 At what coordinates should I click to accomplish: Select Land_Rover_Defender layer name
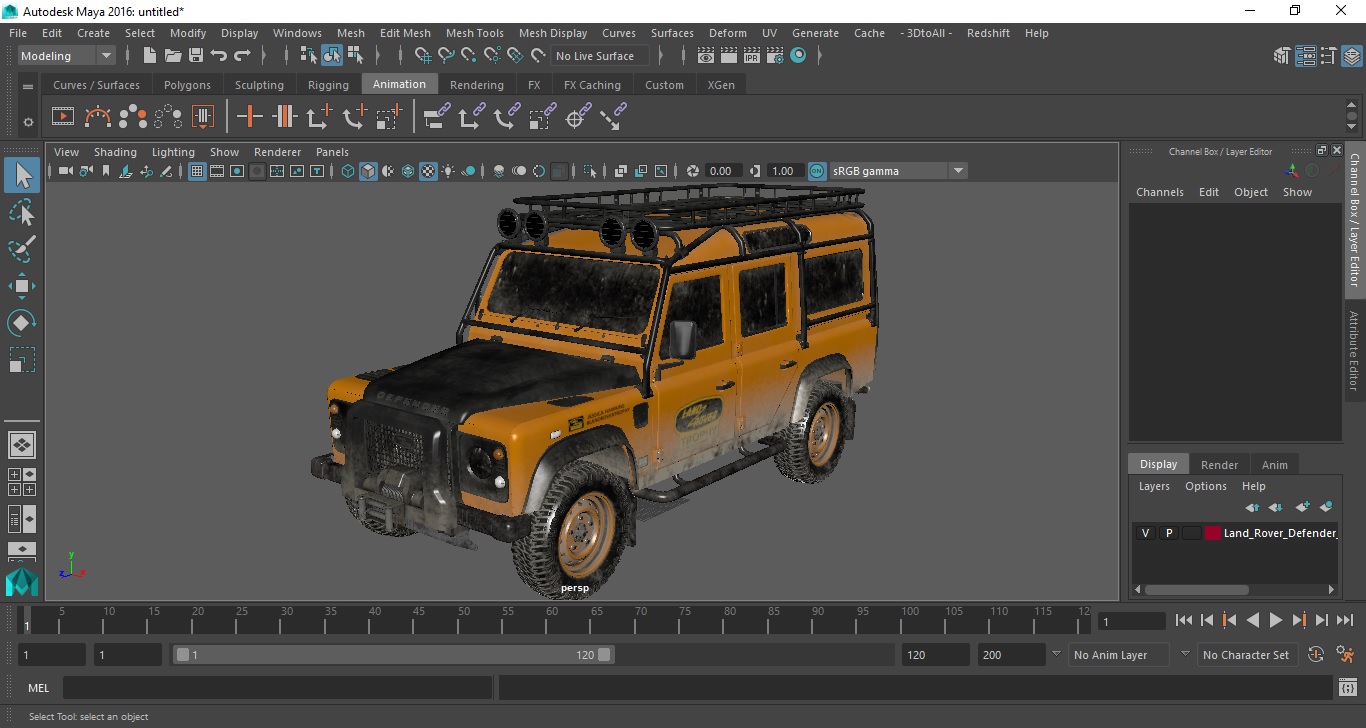click(x=1280, y=533)
